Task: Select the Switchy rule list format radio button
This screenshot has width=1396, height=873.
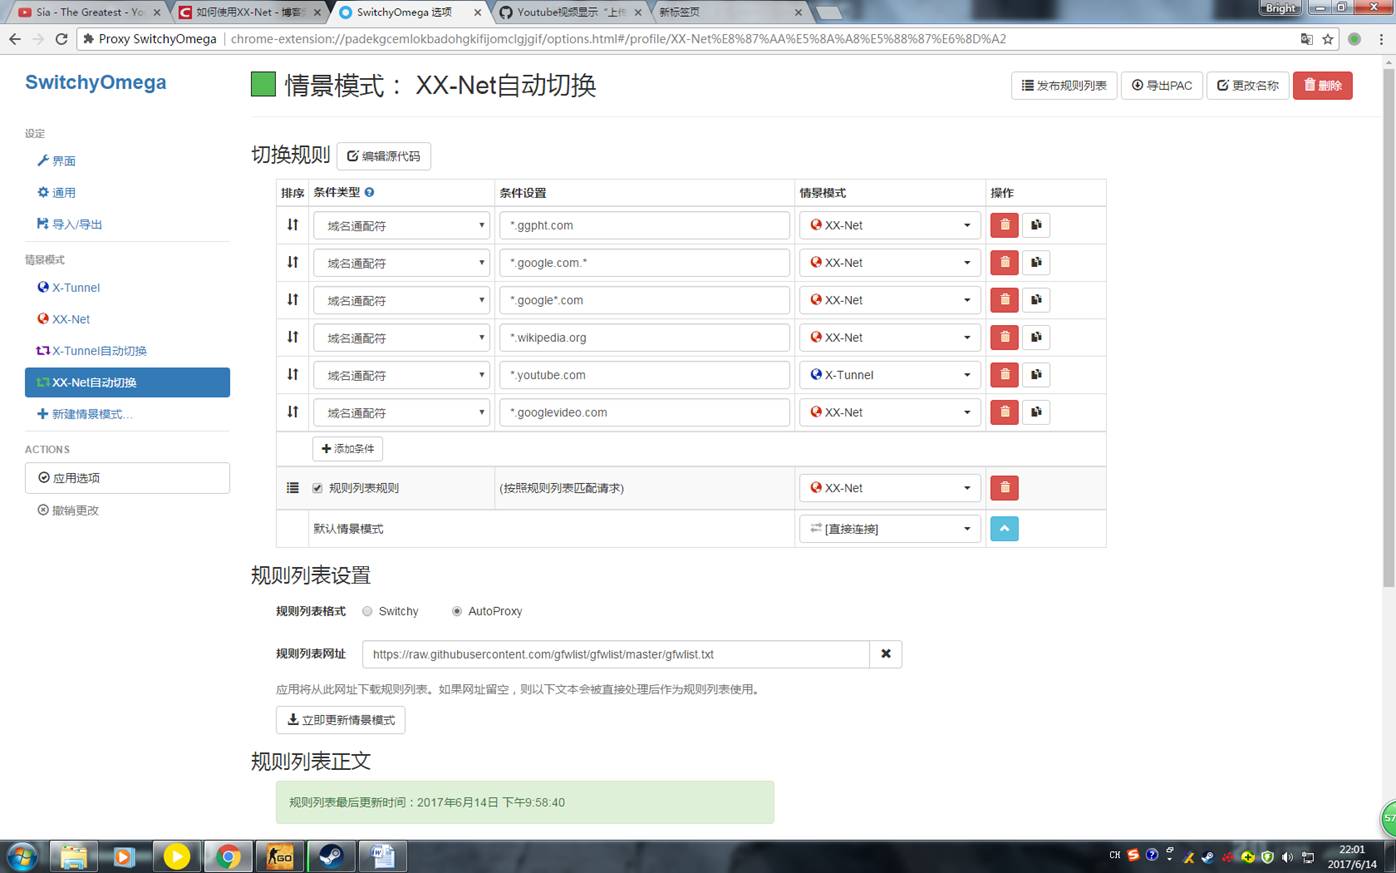Action: 367,611
